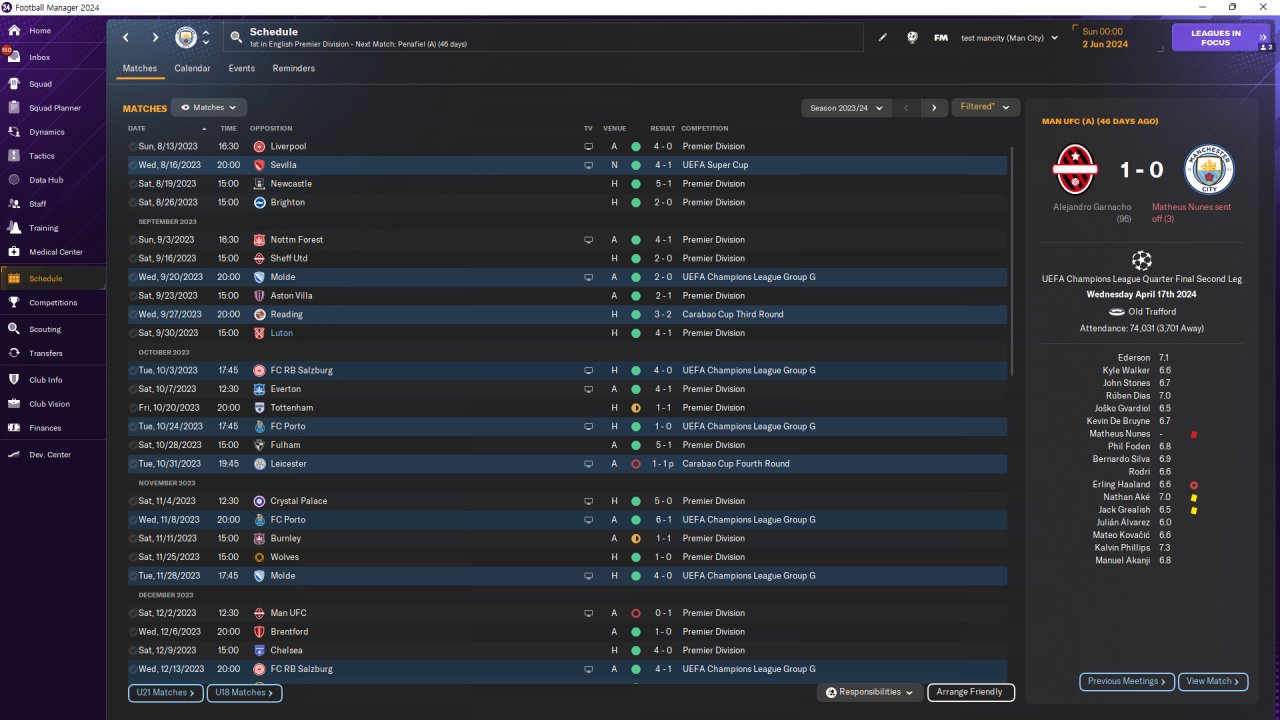Tick the checkbox on the Nottm Forest row
1280x720 pixels.
coord(133,240)
